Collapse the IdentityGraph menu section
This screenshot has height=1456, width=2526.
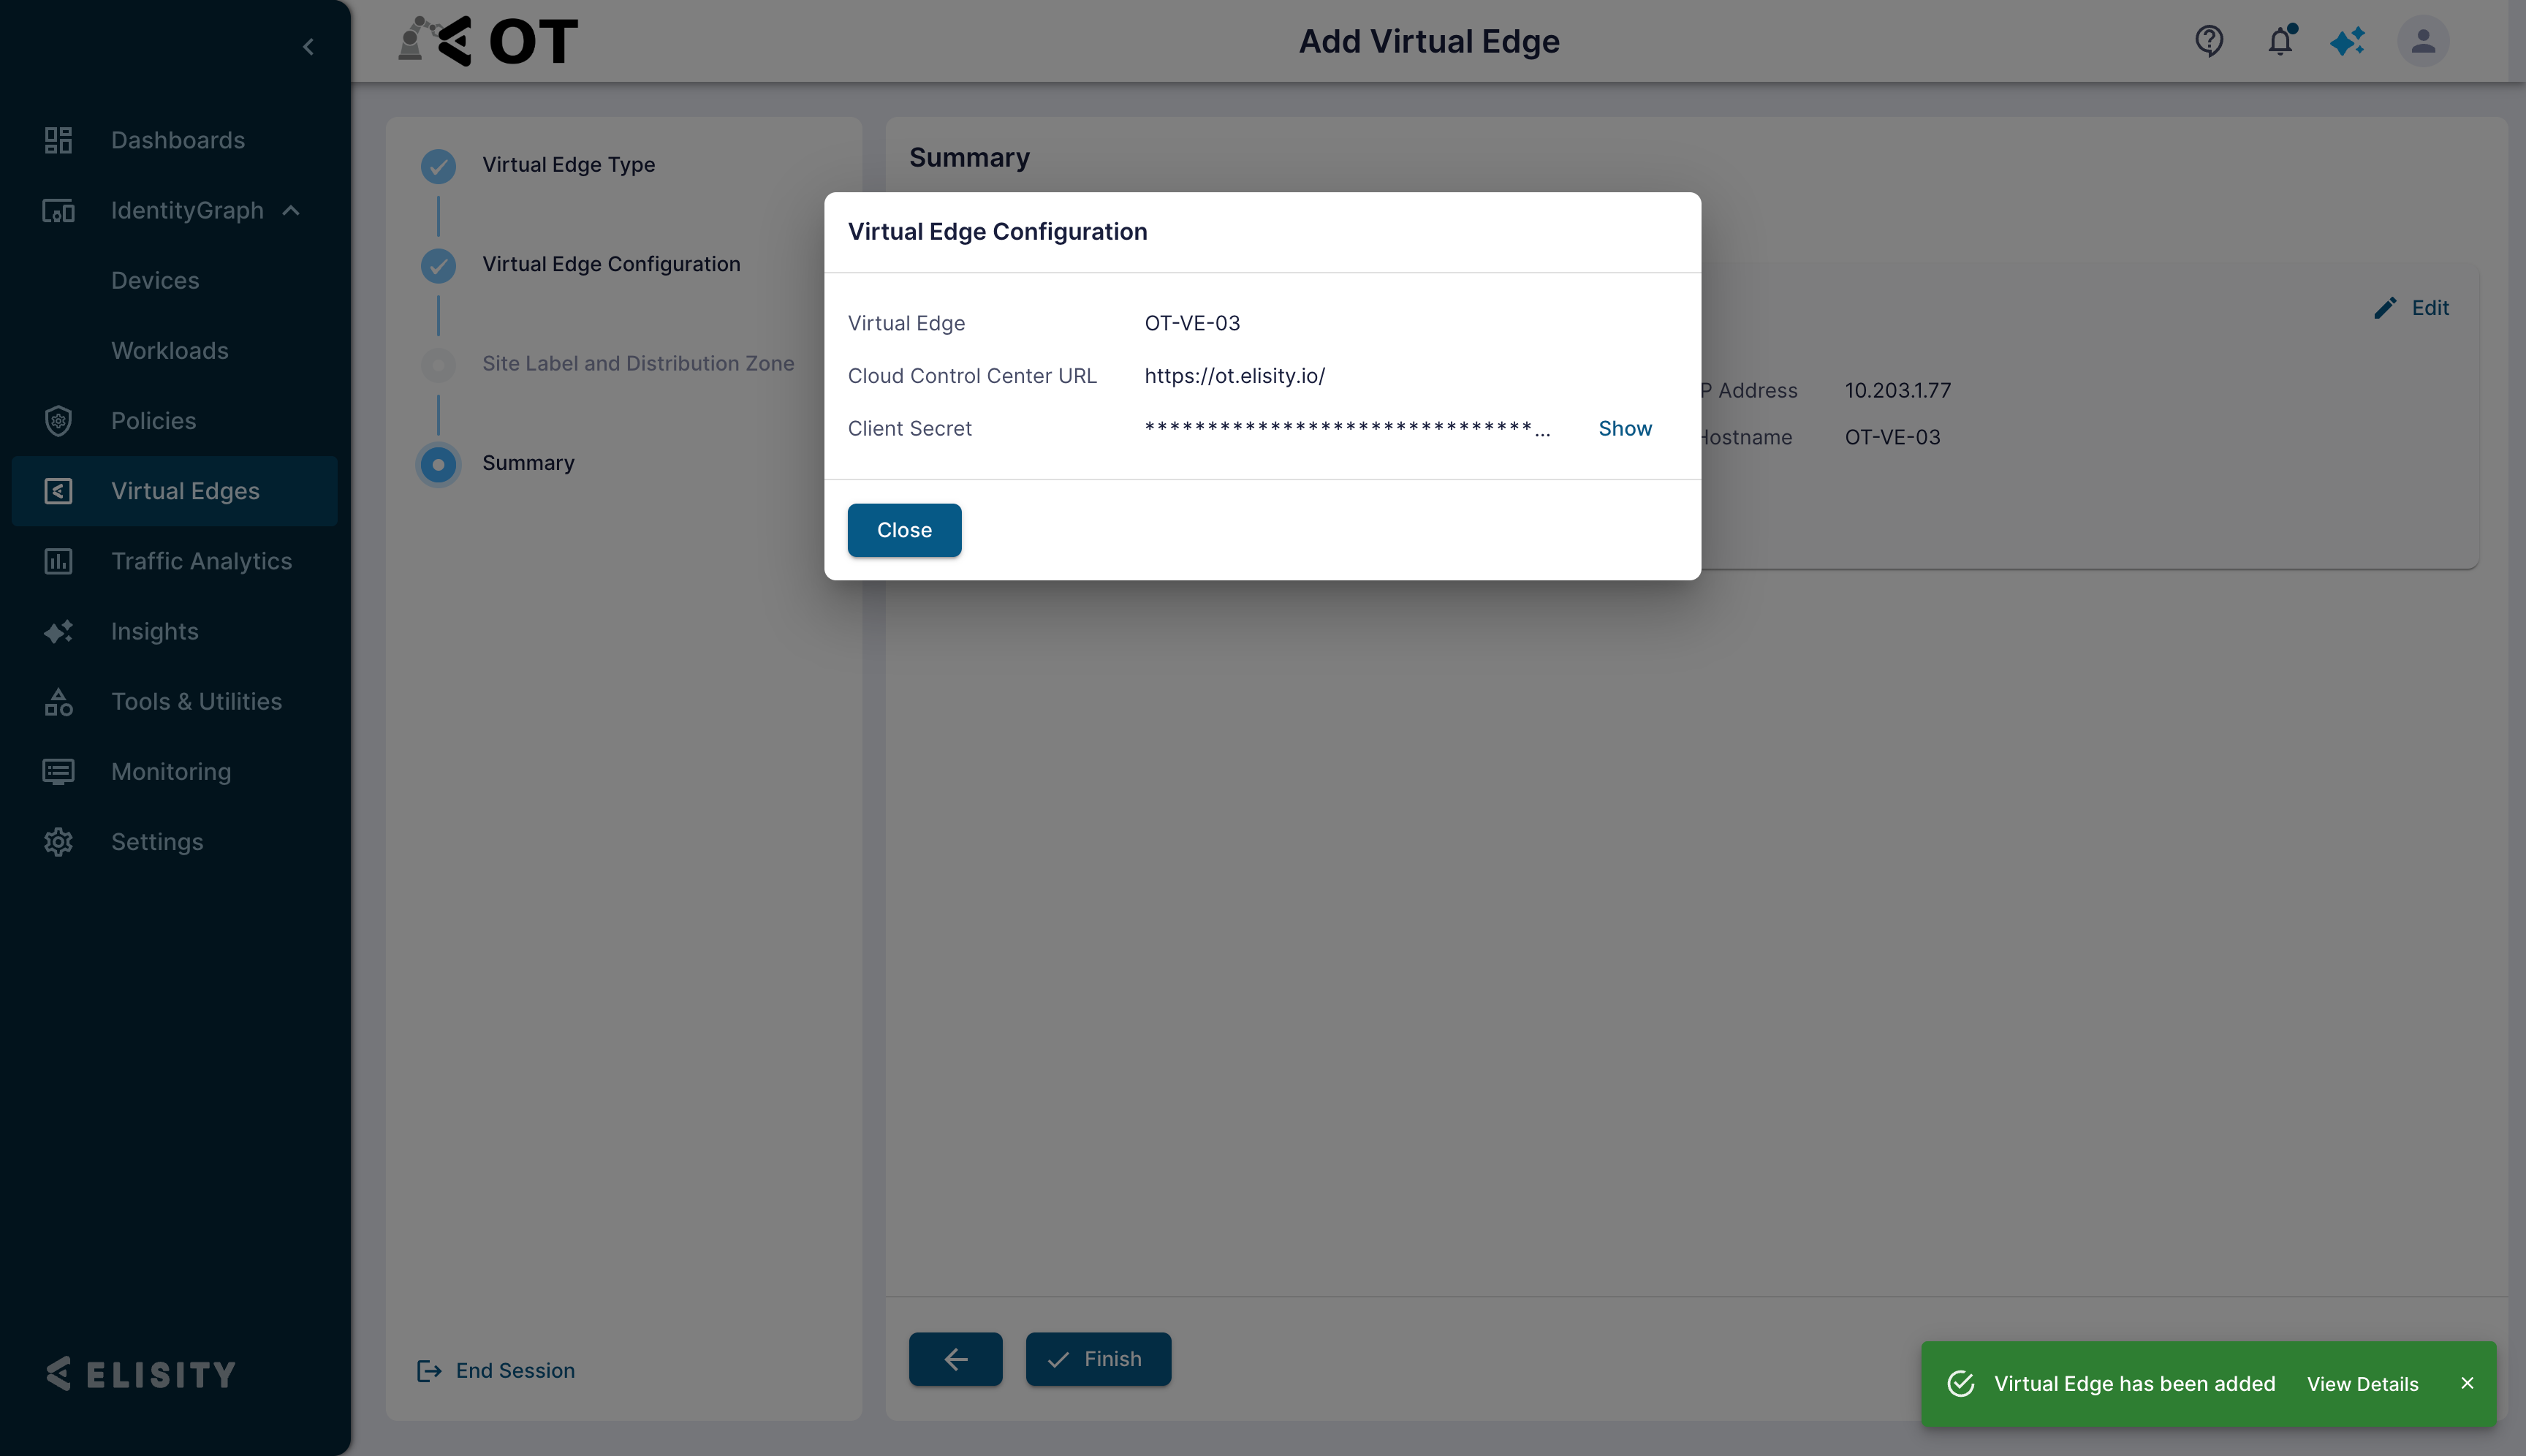coord(291,210)
